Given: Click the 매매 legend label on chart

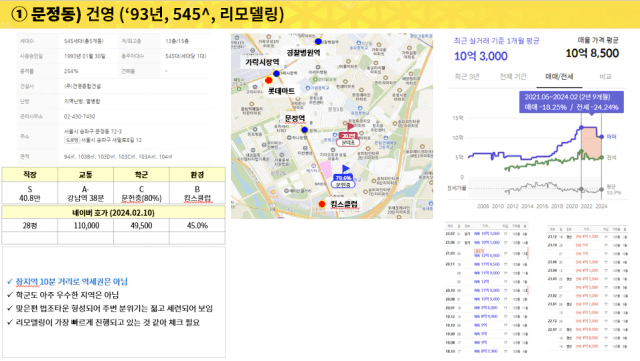Looking at the screenshot, I should [611, 137].
